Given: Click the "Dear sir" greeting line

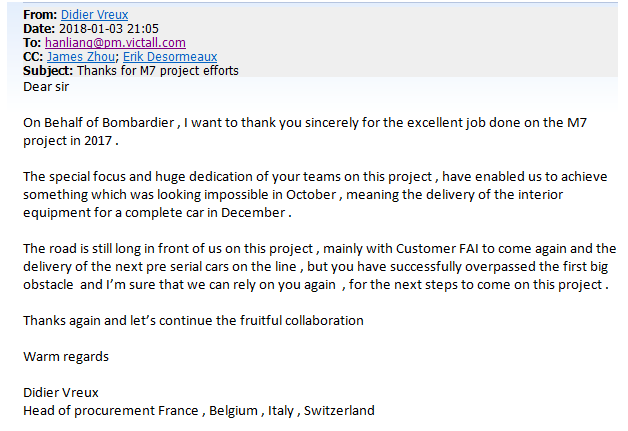Looking at the screenshot, I should (50, 86).
